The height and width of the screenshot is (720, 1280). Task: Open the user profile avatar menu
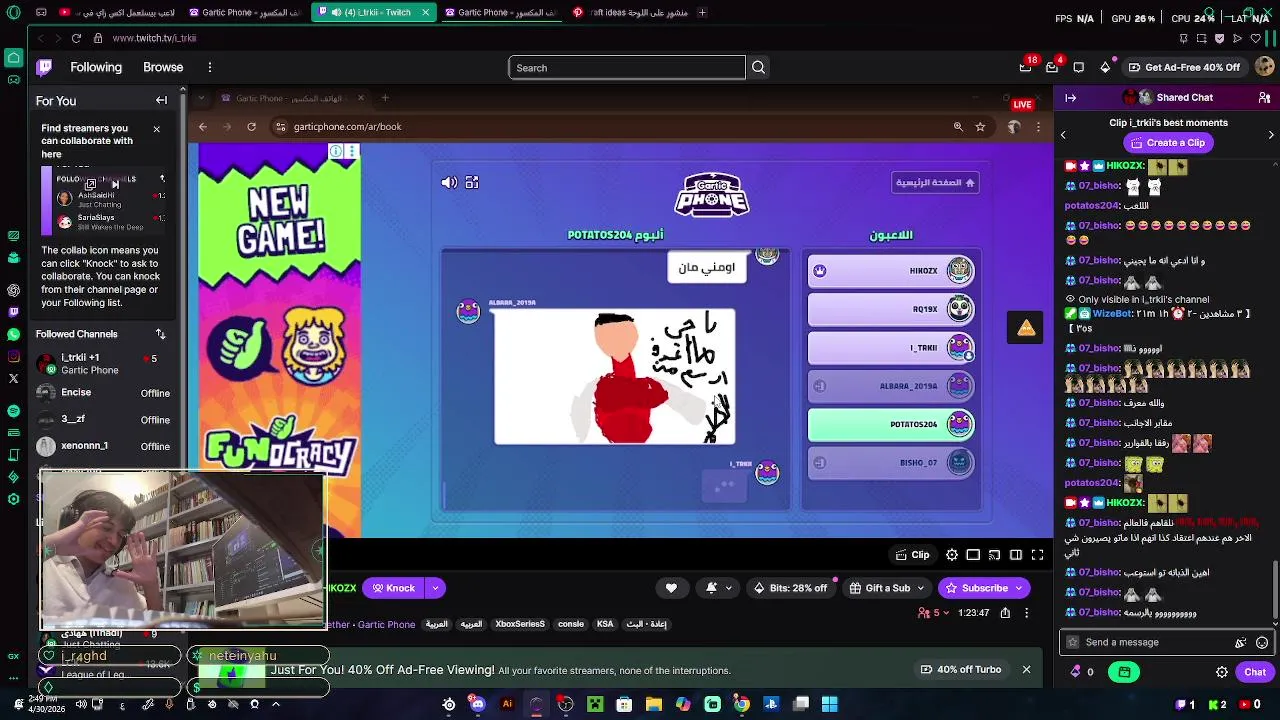1264,67
